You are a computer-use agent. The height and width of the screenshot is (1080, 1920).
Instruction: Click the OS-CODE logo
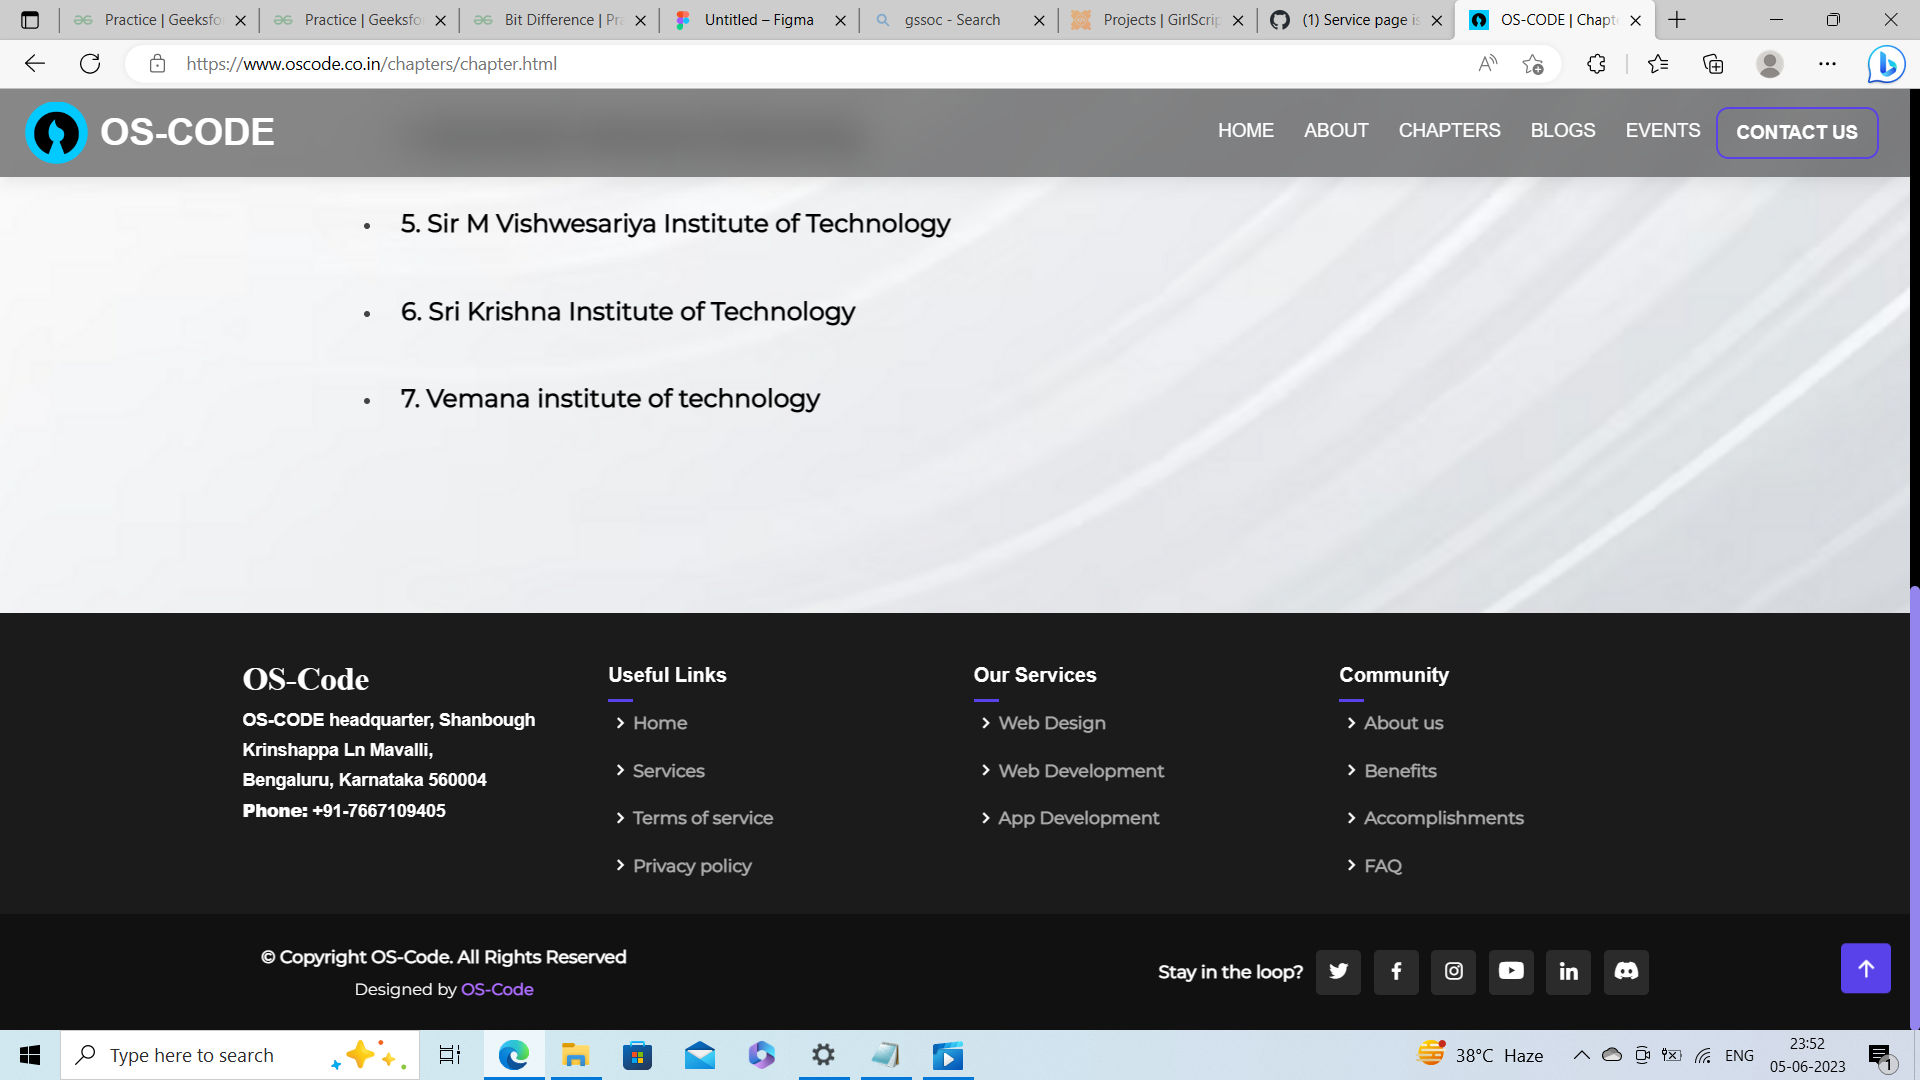(x=57, y=132)
